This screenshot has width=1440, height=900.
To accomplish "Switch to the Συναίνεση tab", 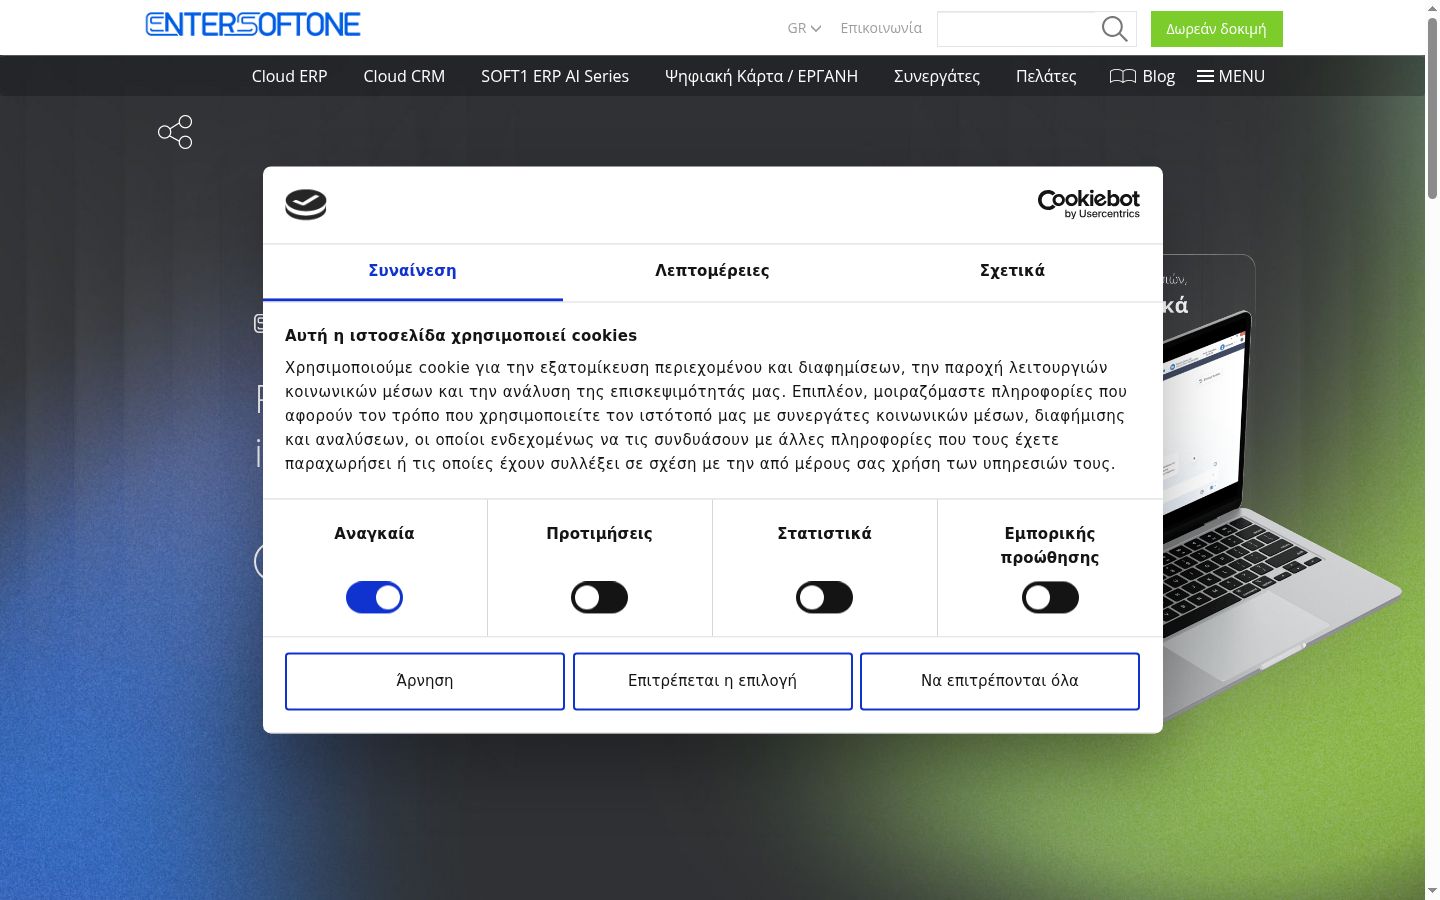I will tap(413, 271).
